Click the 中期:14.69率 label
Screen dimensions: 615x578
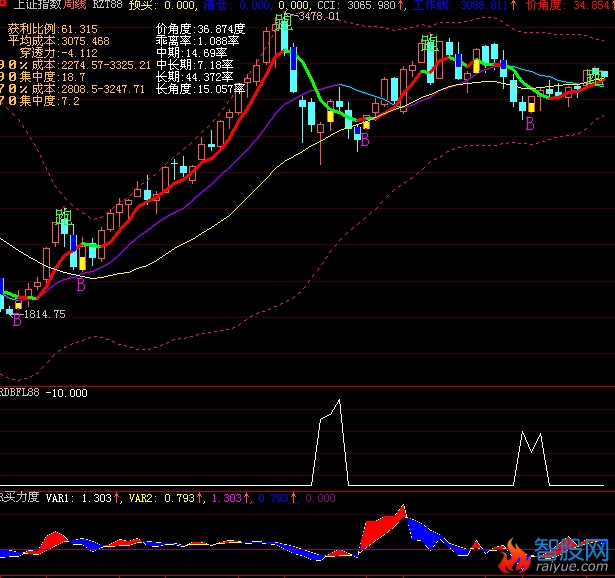pyautogui.click(x=191, y=53)
